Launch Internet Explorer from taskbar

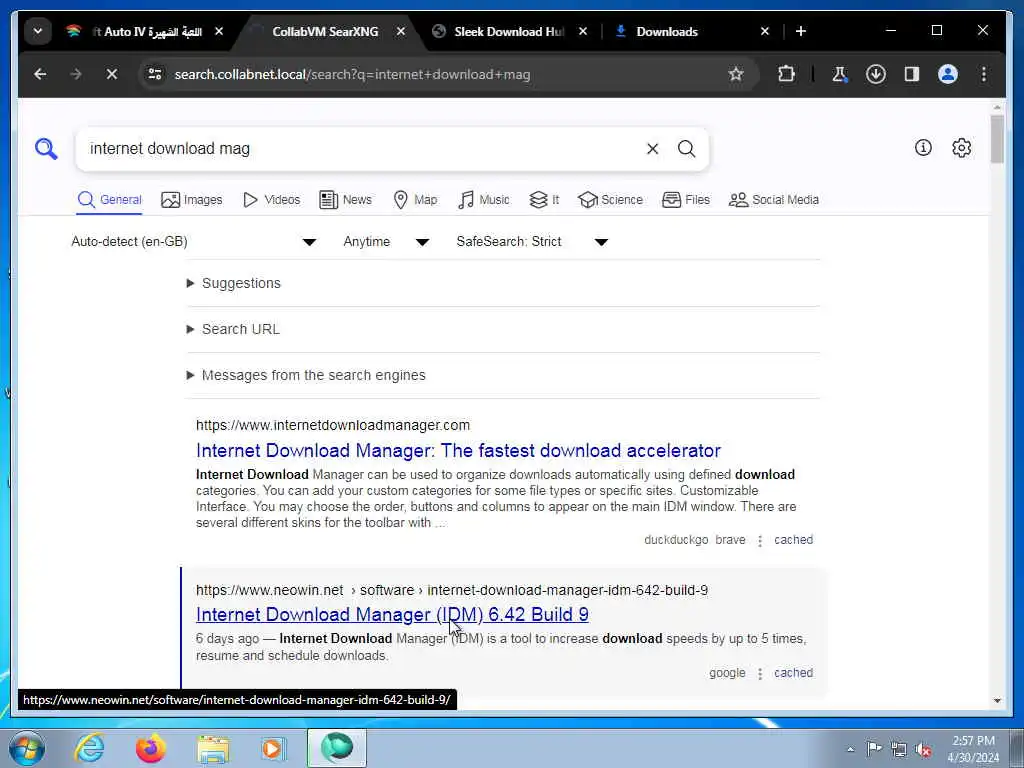click(89, 748)
